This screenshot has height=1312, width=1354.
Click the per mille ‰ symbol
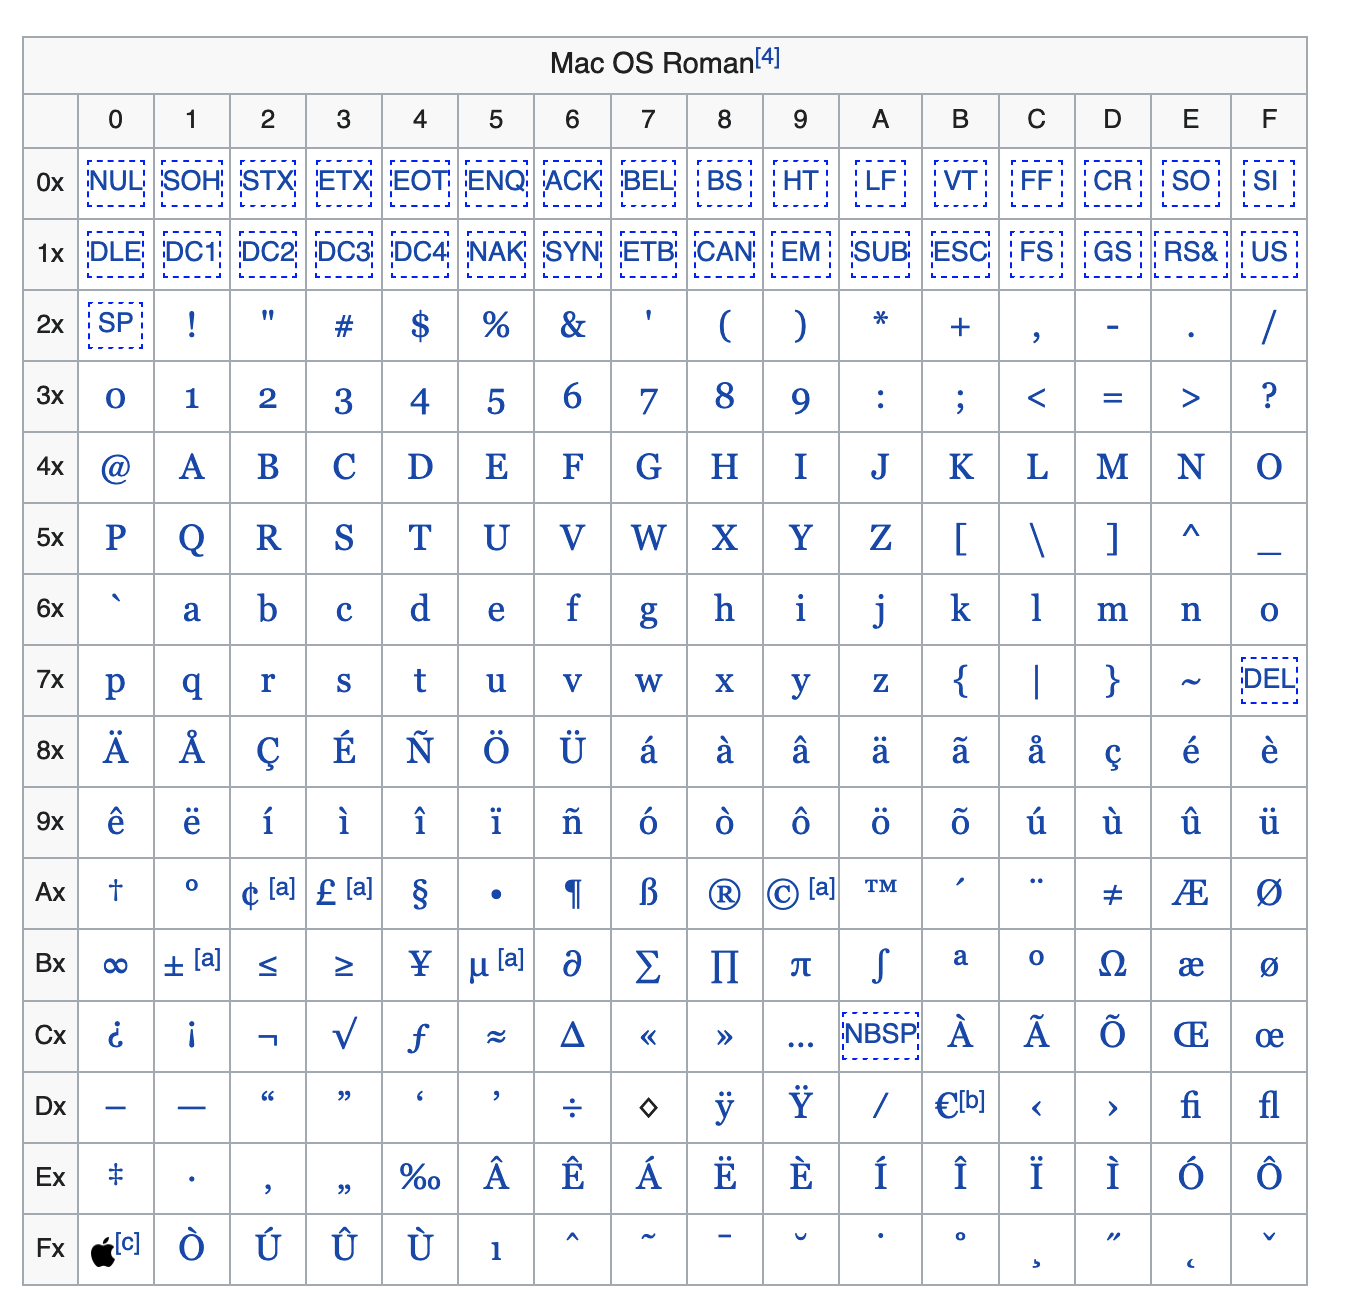point(420,1177)
